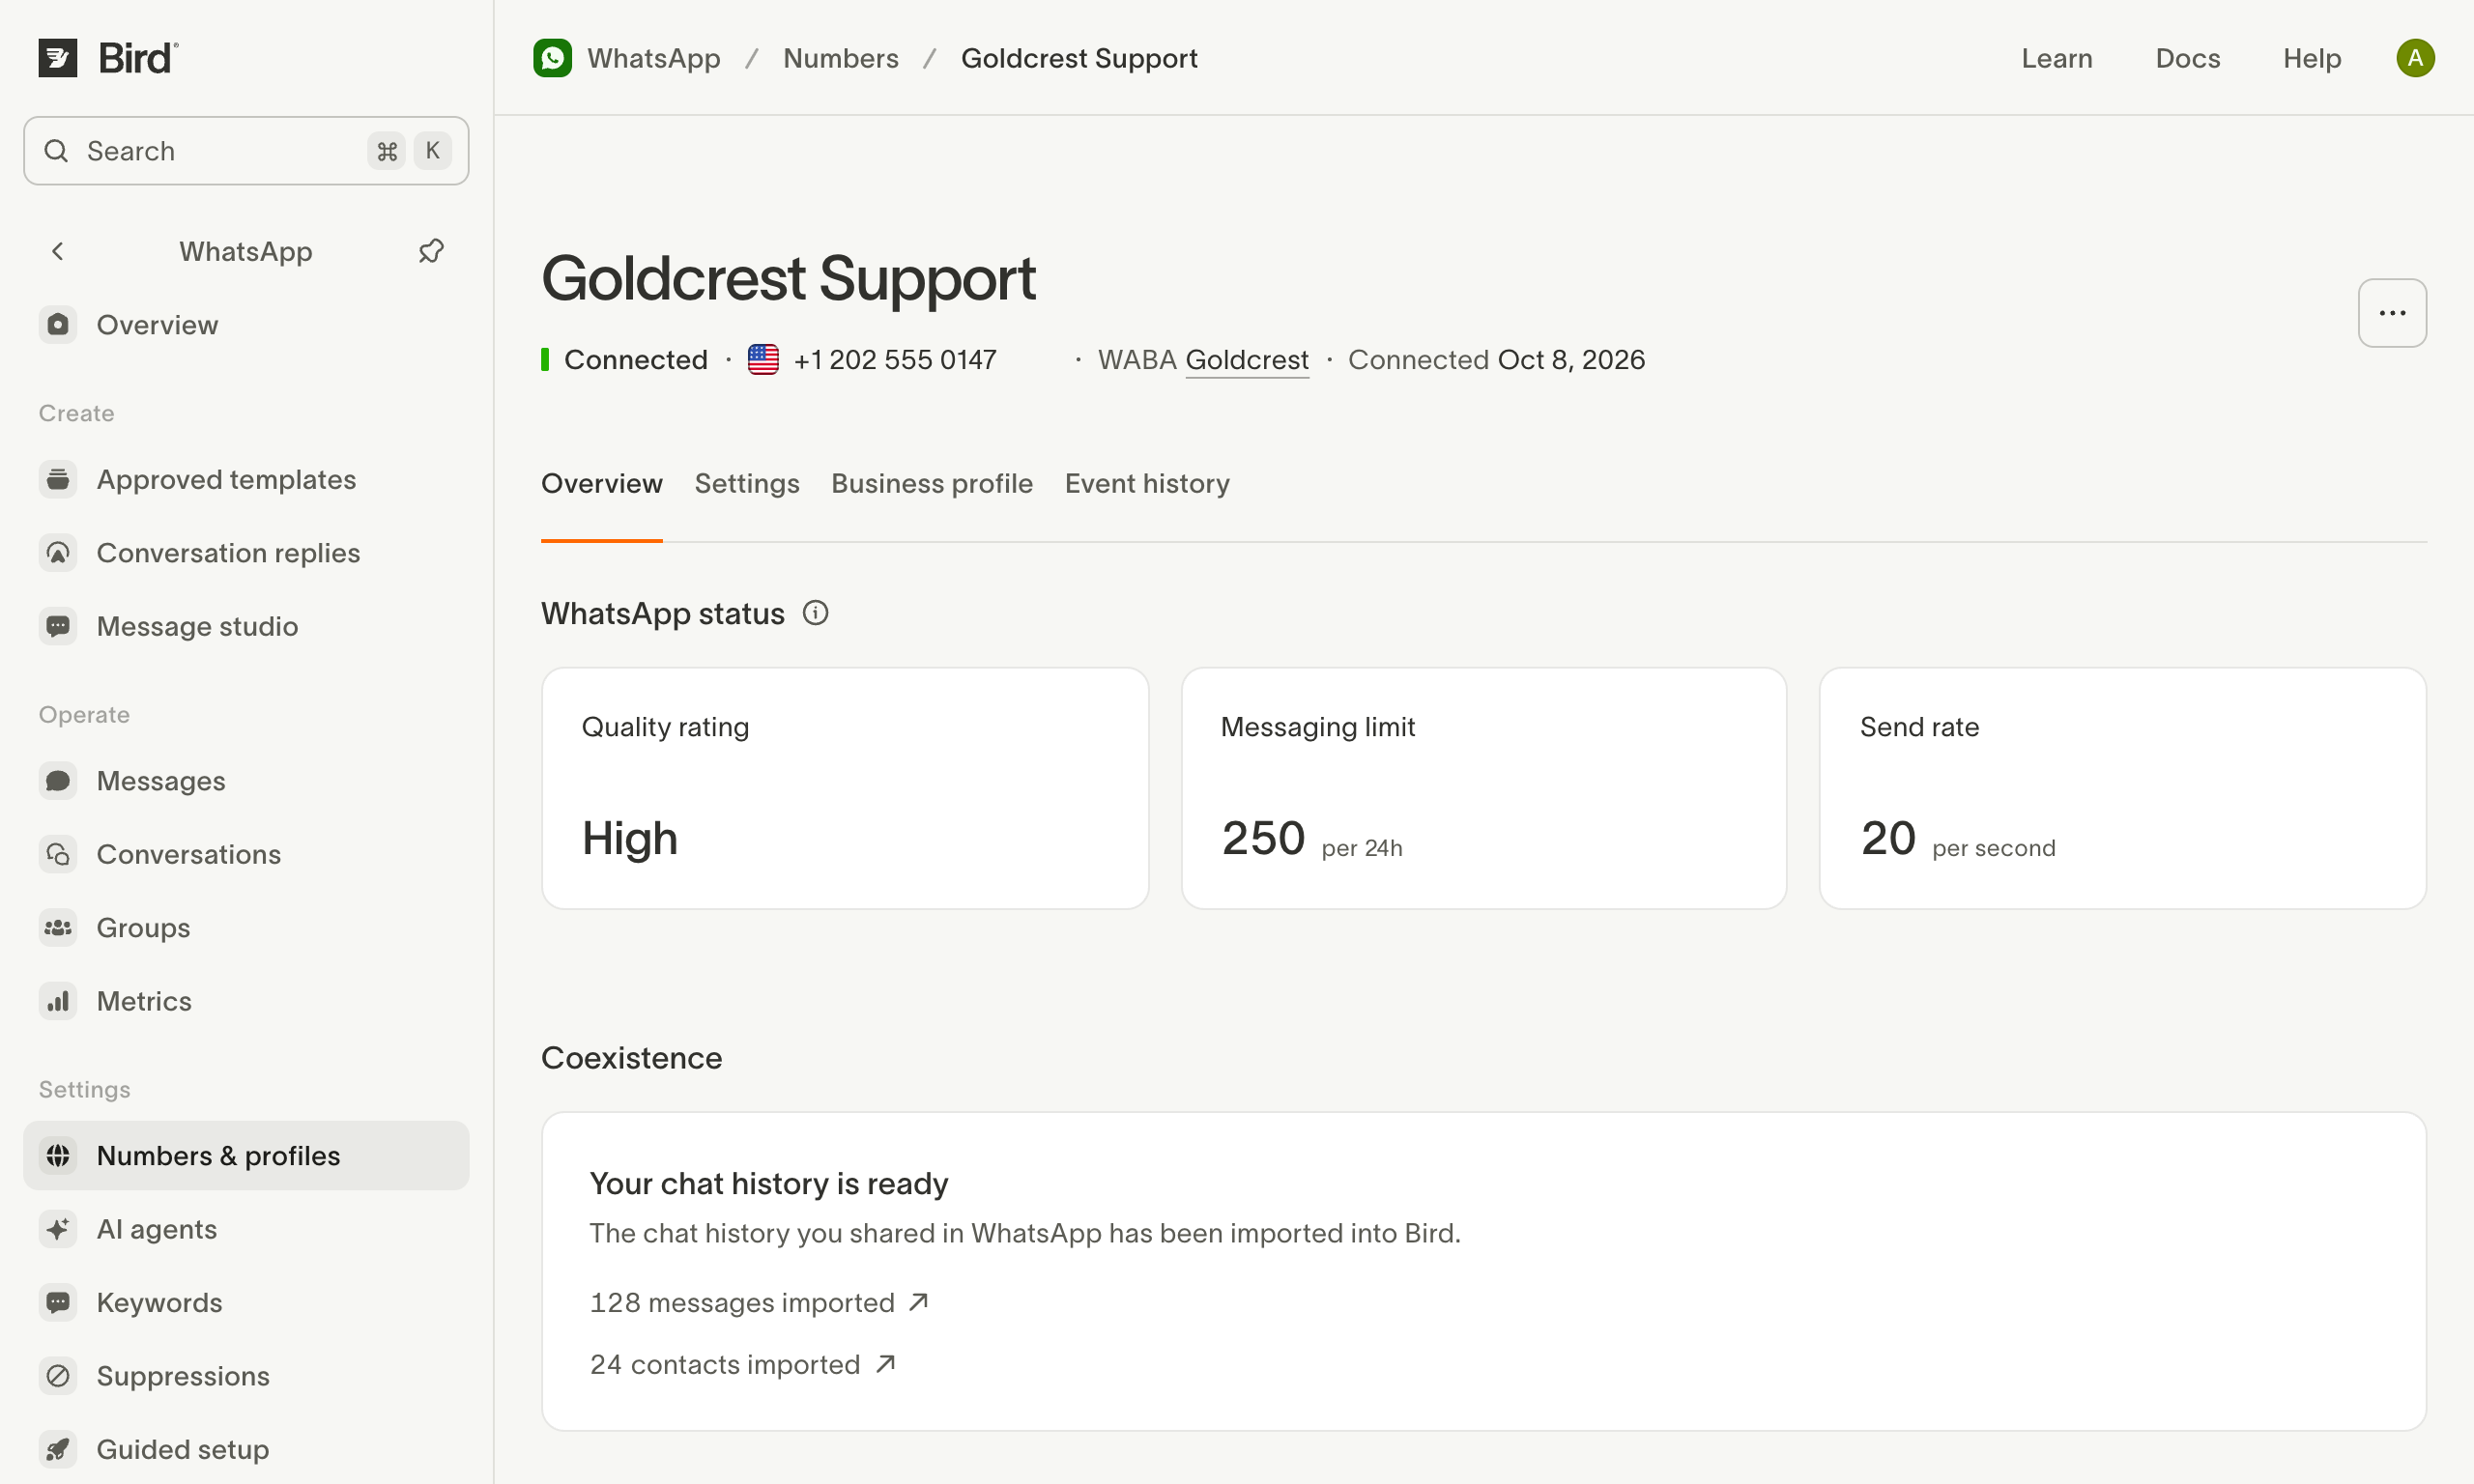This screenshot has width=2474, height=1484.
Task: Open the Event history tab
Action: tap(1147, 484)
